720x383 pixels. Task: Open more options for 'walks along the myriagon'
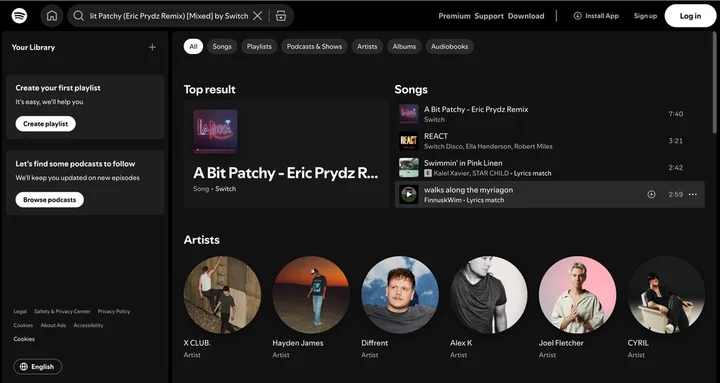pos(693,194)
